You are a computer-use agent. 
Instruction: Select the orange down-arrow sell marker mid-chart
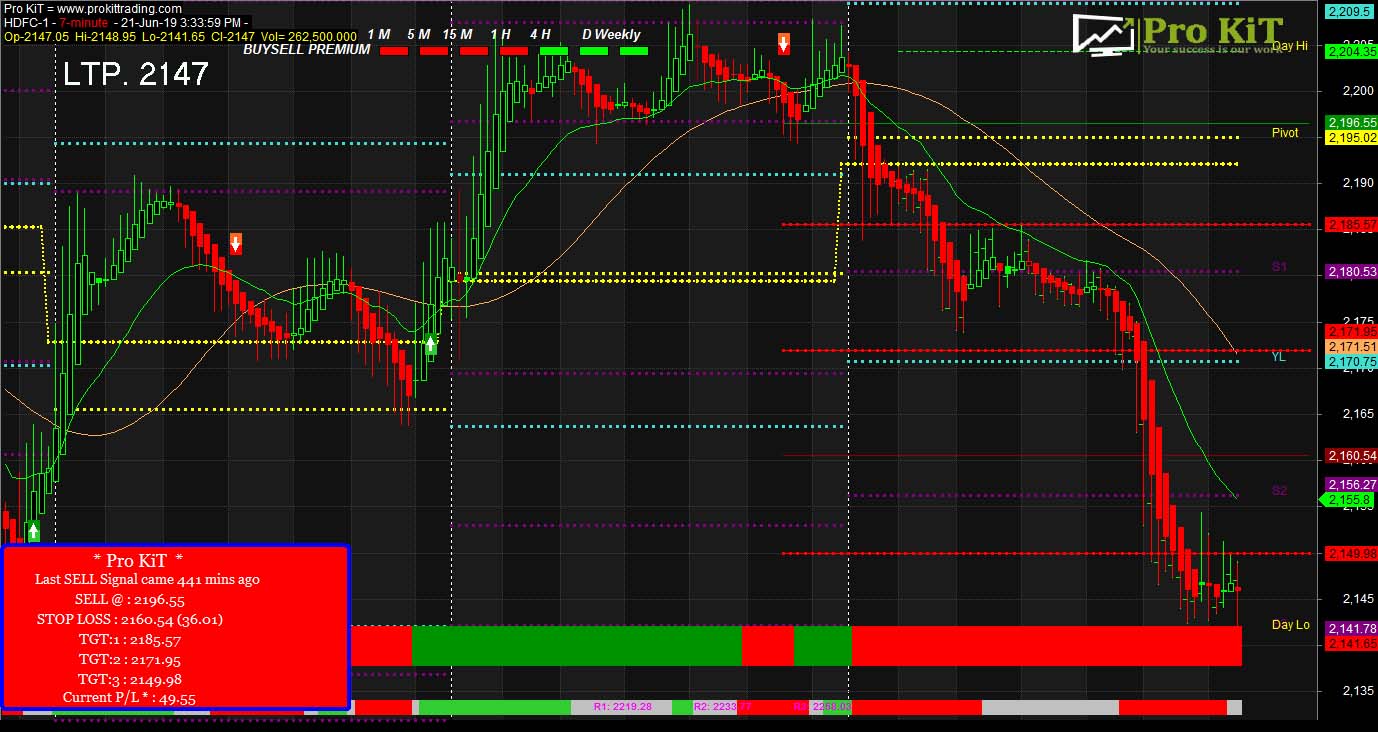(x=235, y=243)
